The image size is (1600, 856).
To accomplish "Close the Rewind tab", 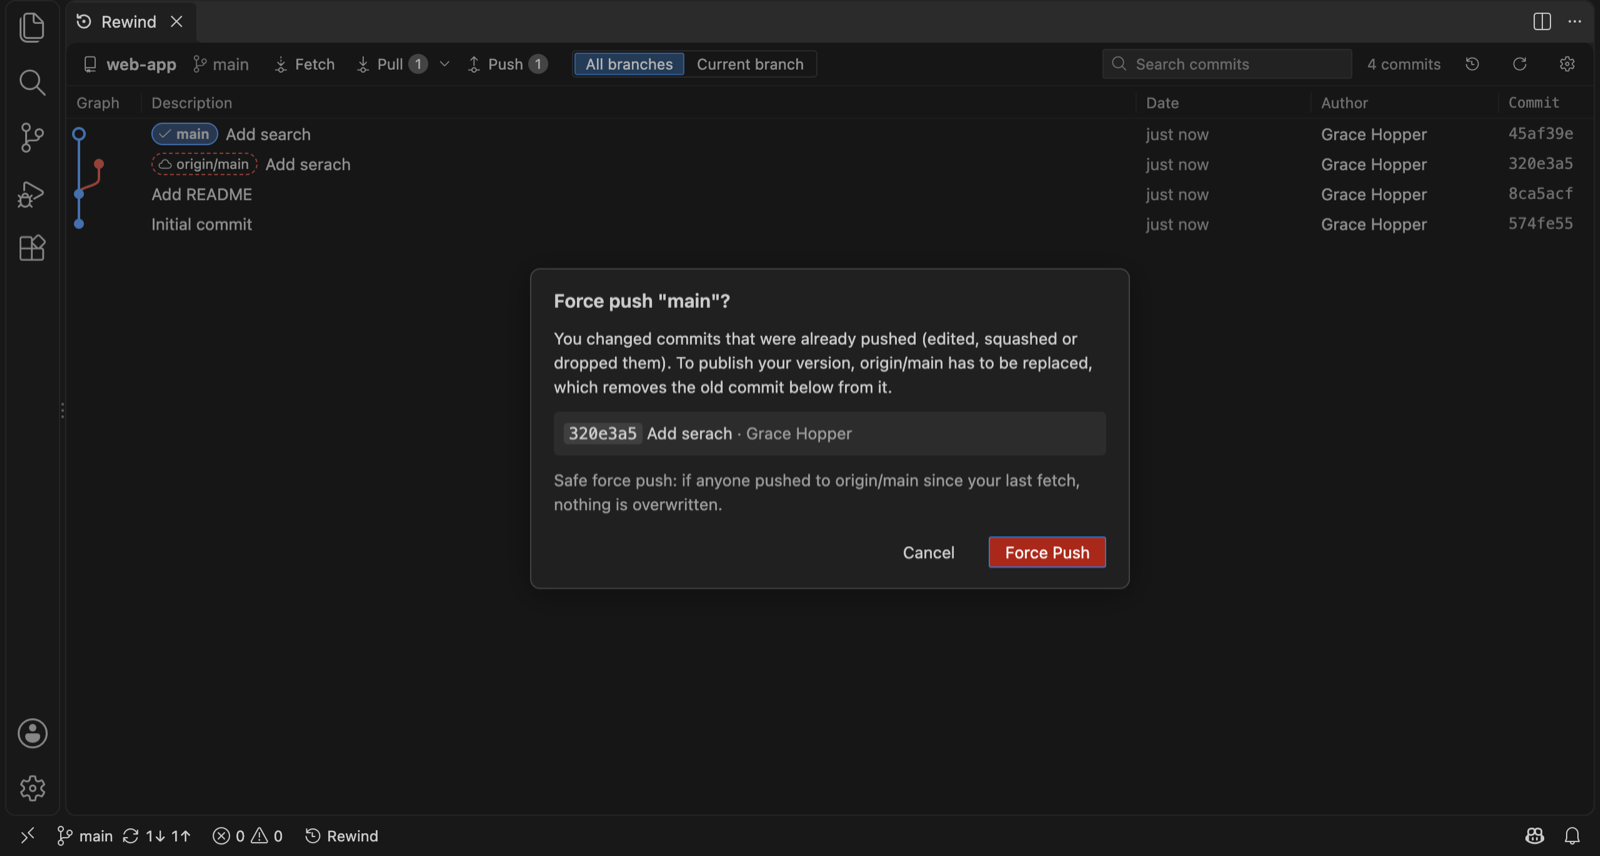I will coord(176,21).
